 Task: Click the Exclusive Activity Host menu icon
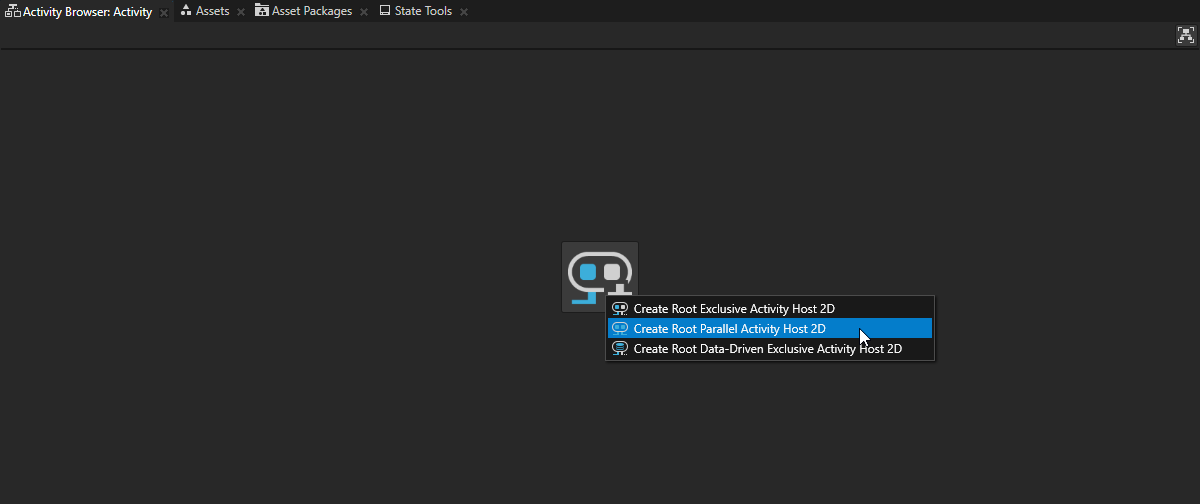[620, 309]
